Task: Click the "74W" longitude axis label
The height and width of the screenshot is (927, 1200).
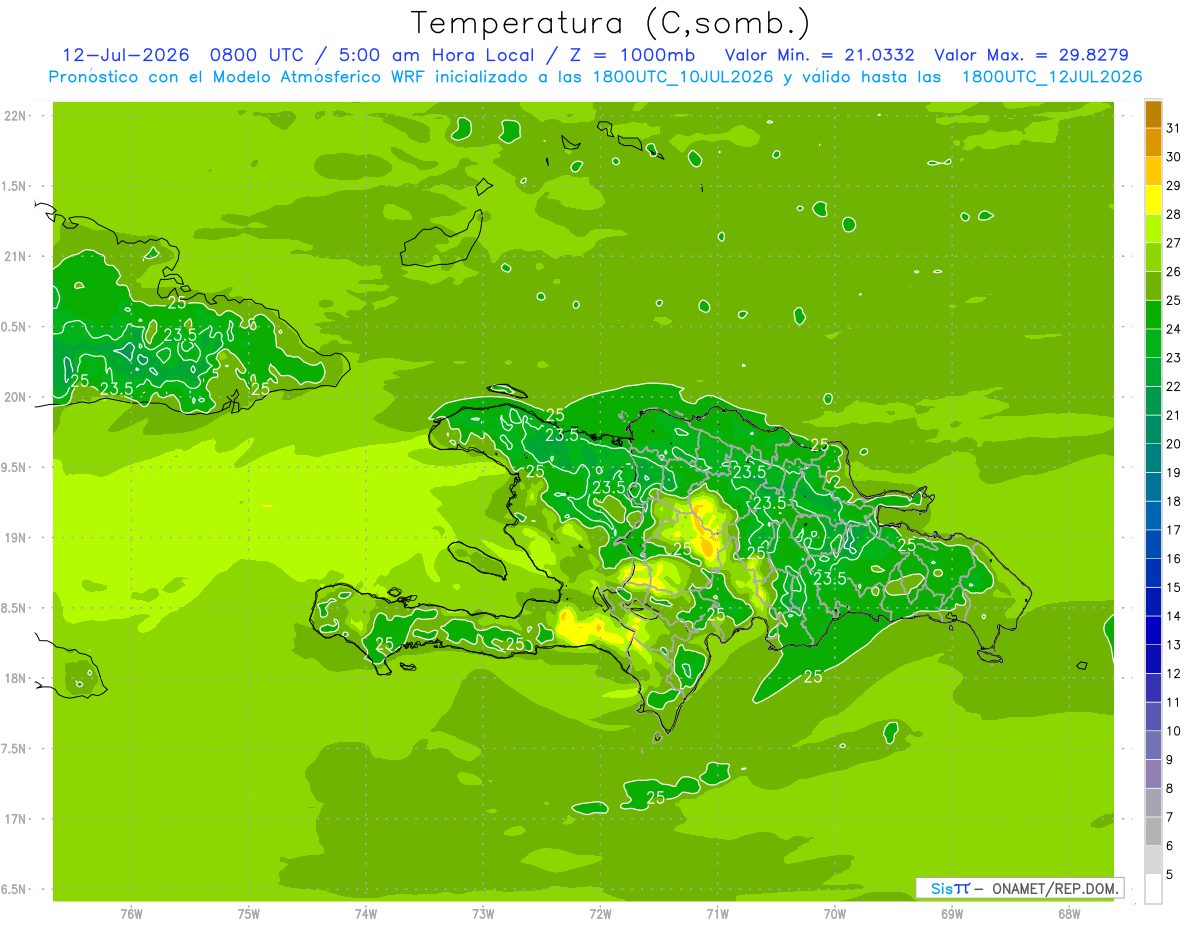Action: 366,914
